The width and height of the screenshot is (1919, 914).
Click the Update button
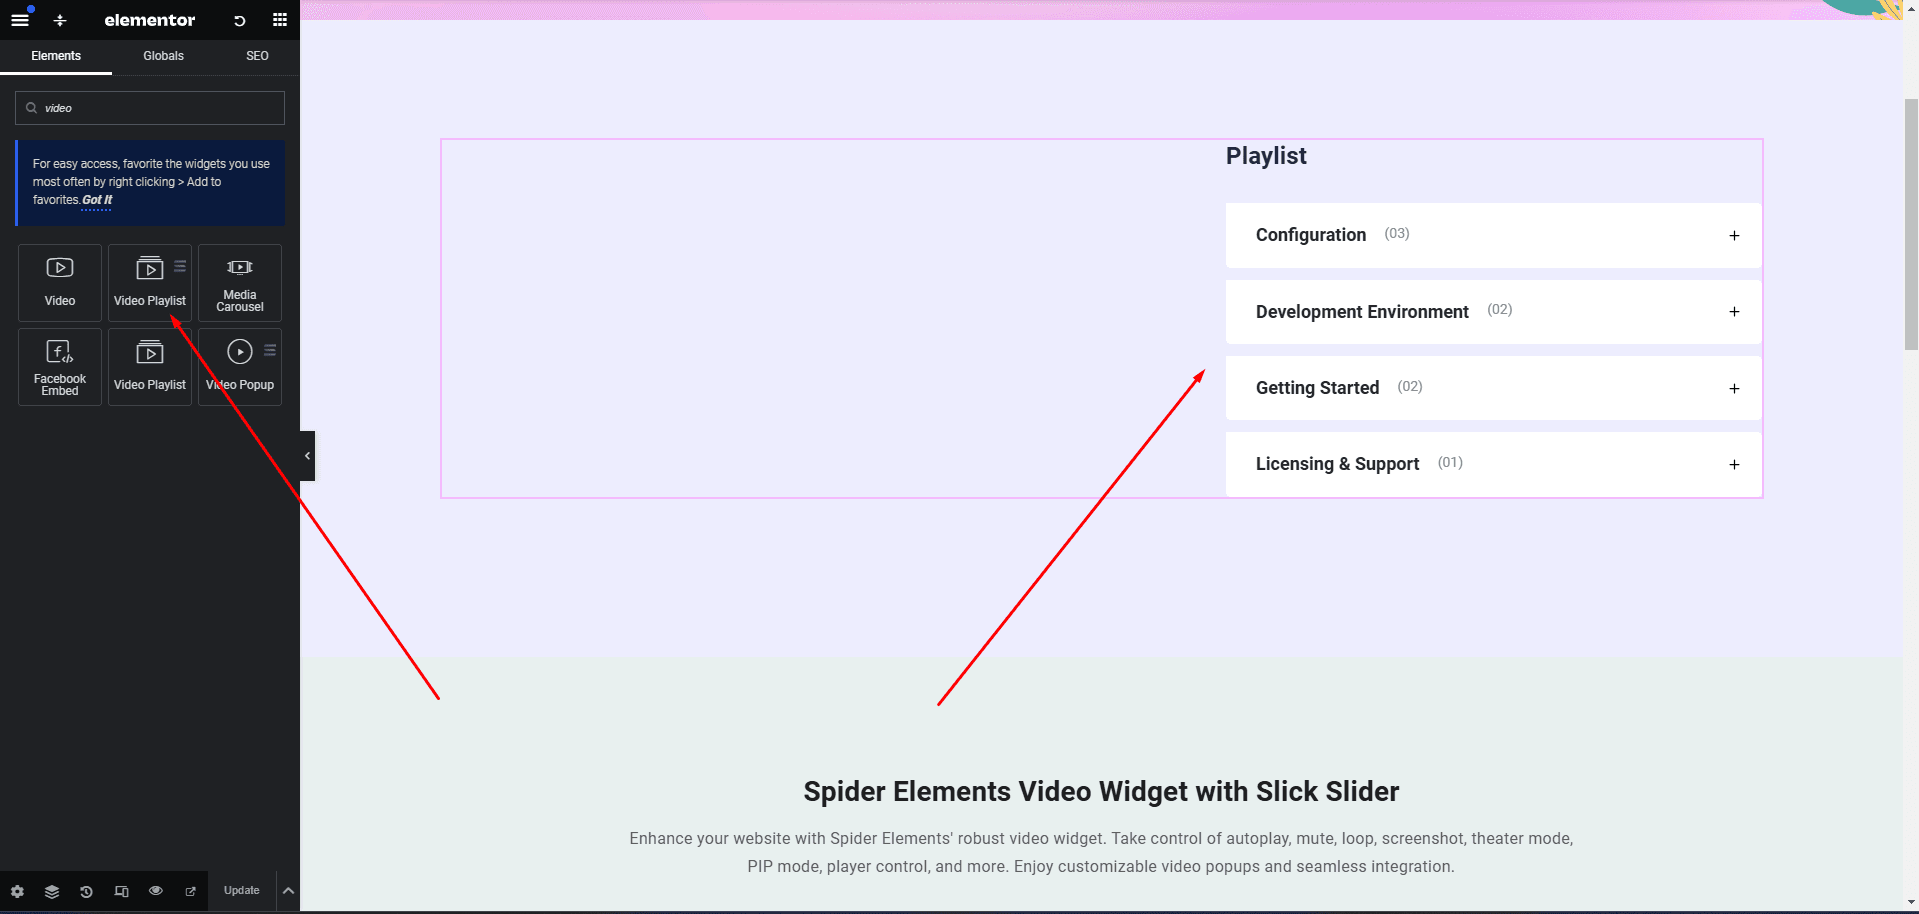pyautogui.click(x=241, y=891)
